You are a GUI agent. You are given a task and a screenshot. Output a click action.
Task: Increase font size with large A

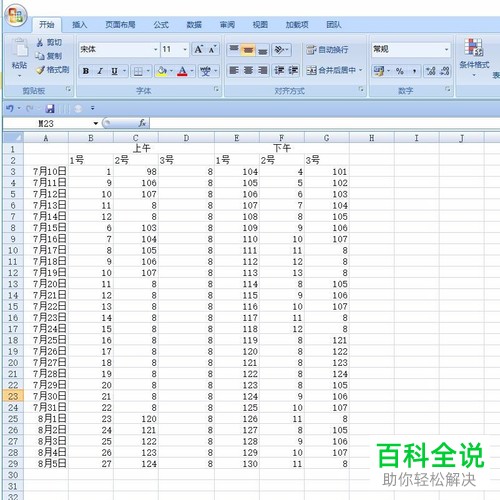click(199, 50)
